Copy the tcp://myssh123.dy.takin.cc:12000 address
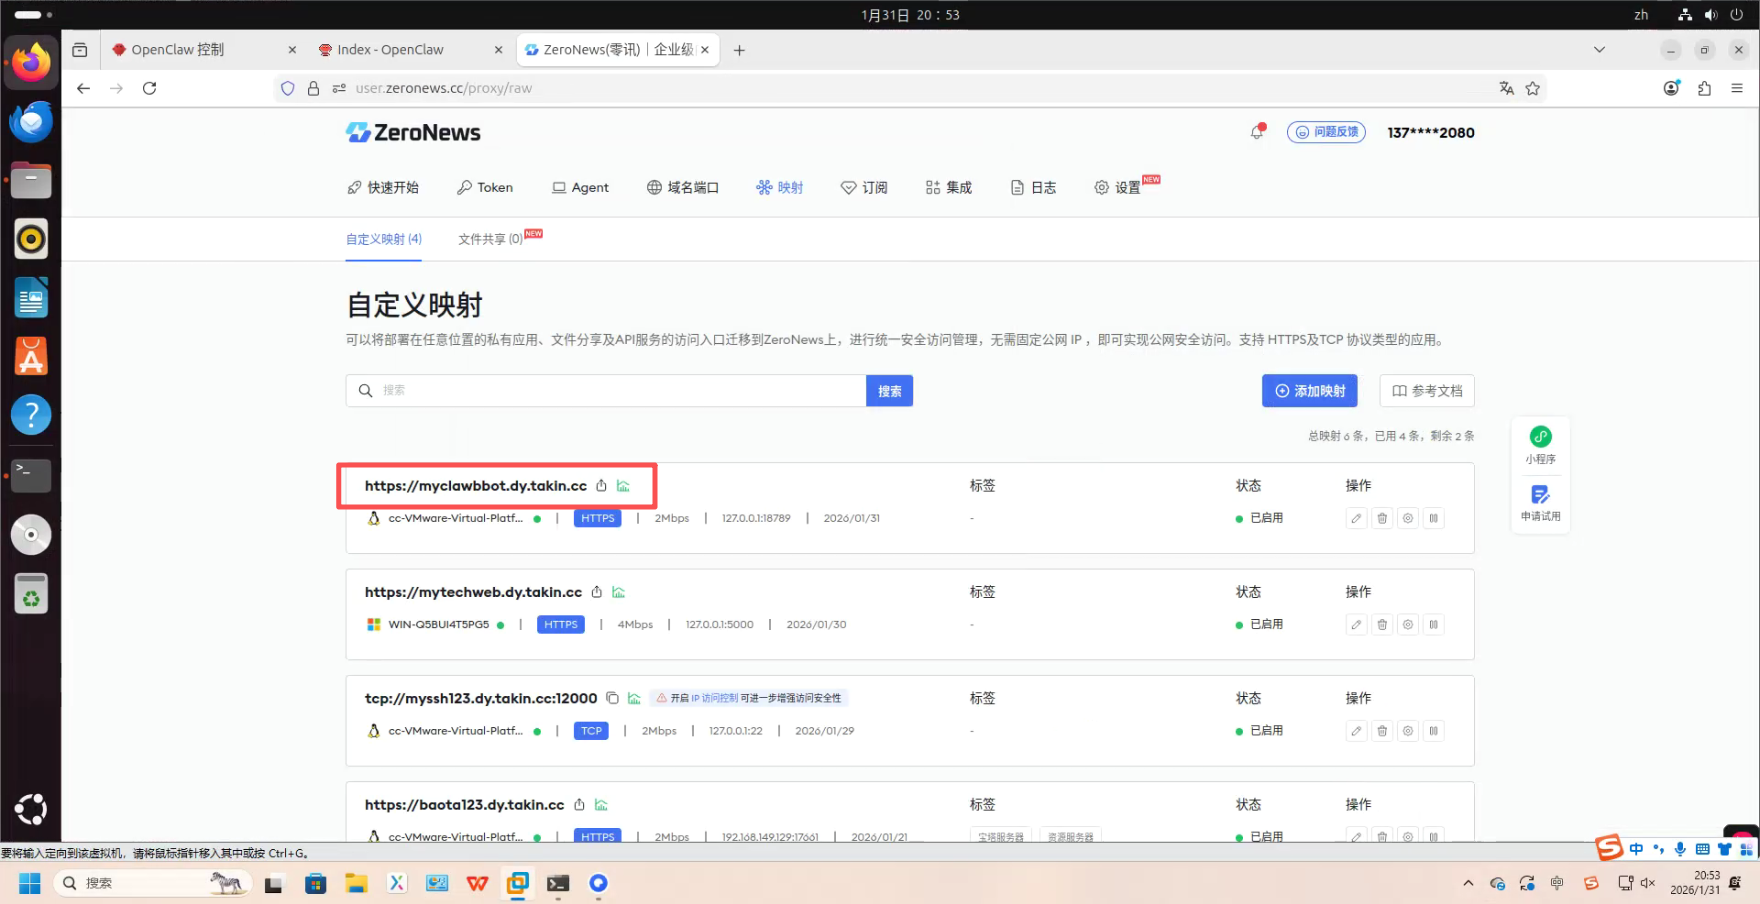Image resolution: width=1760 pixels, height=904 pixels. point(613,698)
